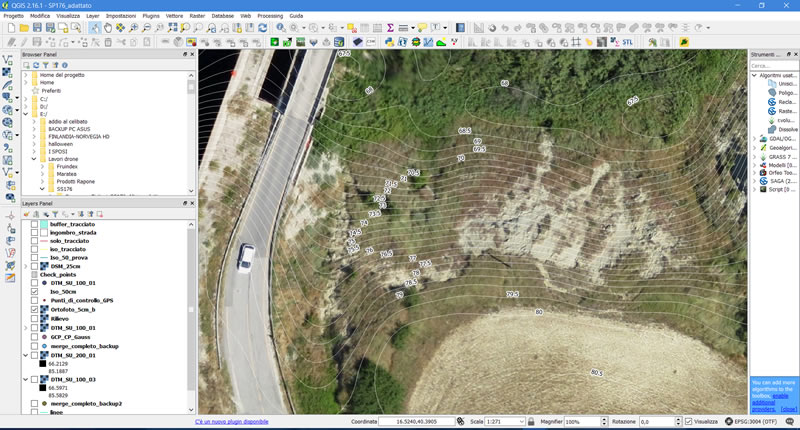Expand the GRASS 7 algorithms group
The image size is (800, 430).
755,157
